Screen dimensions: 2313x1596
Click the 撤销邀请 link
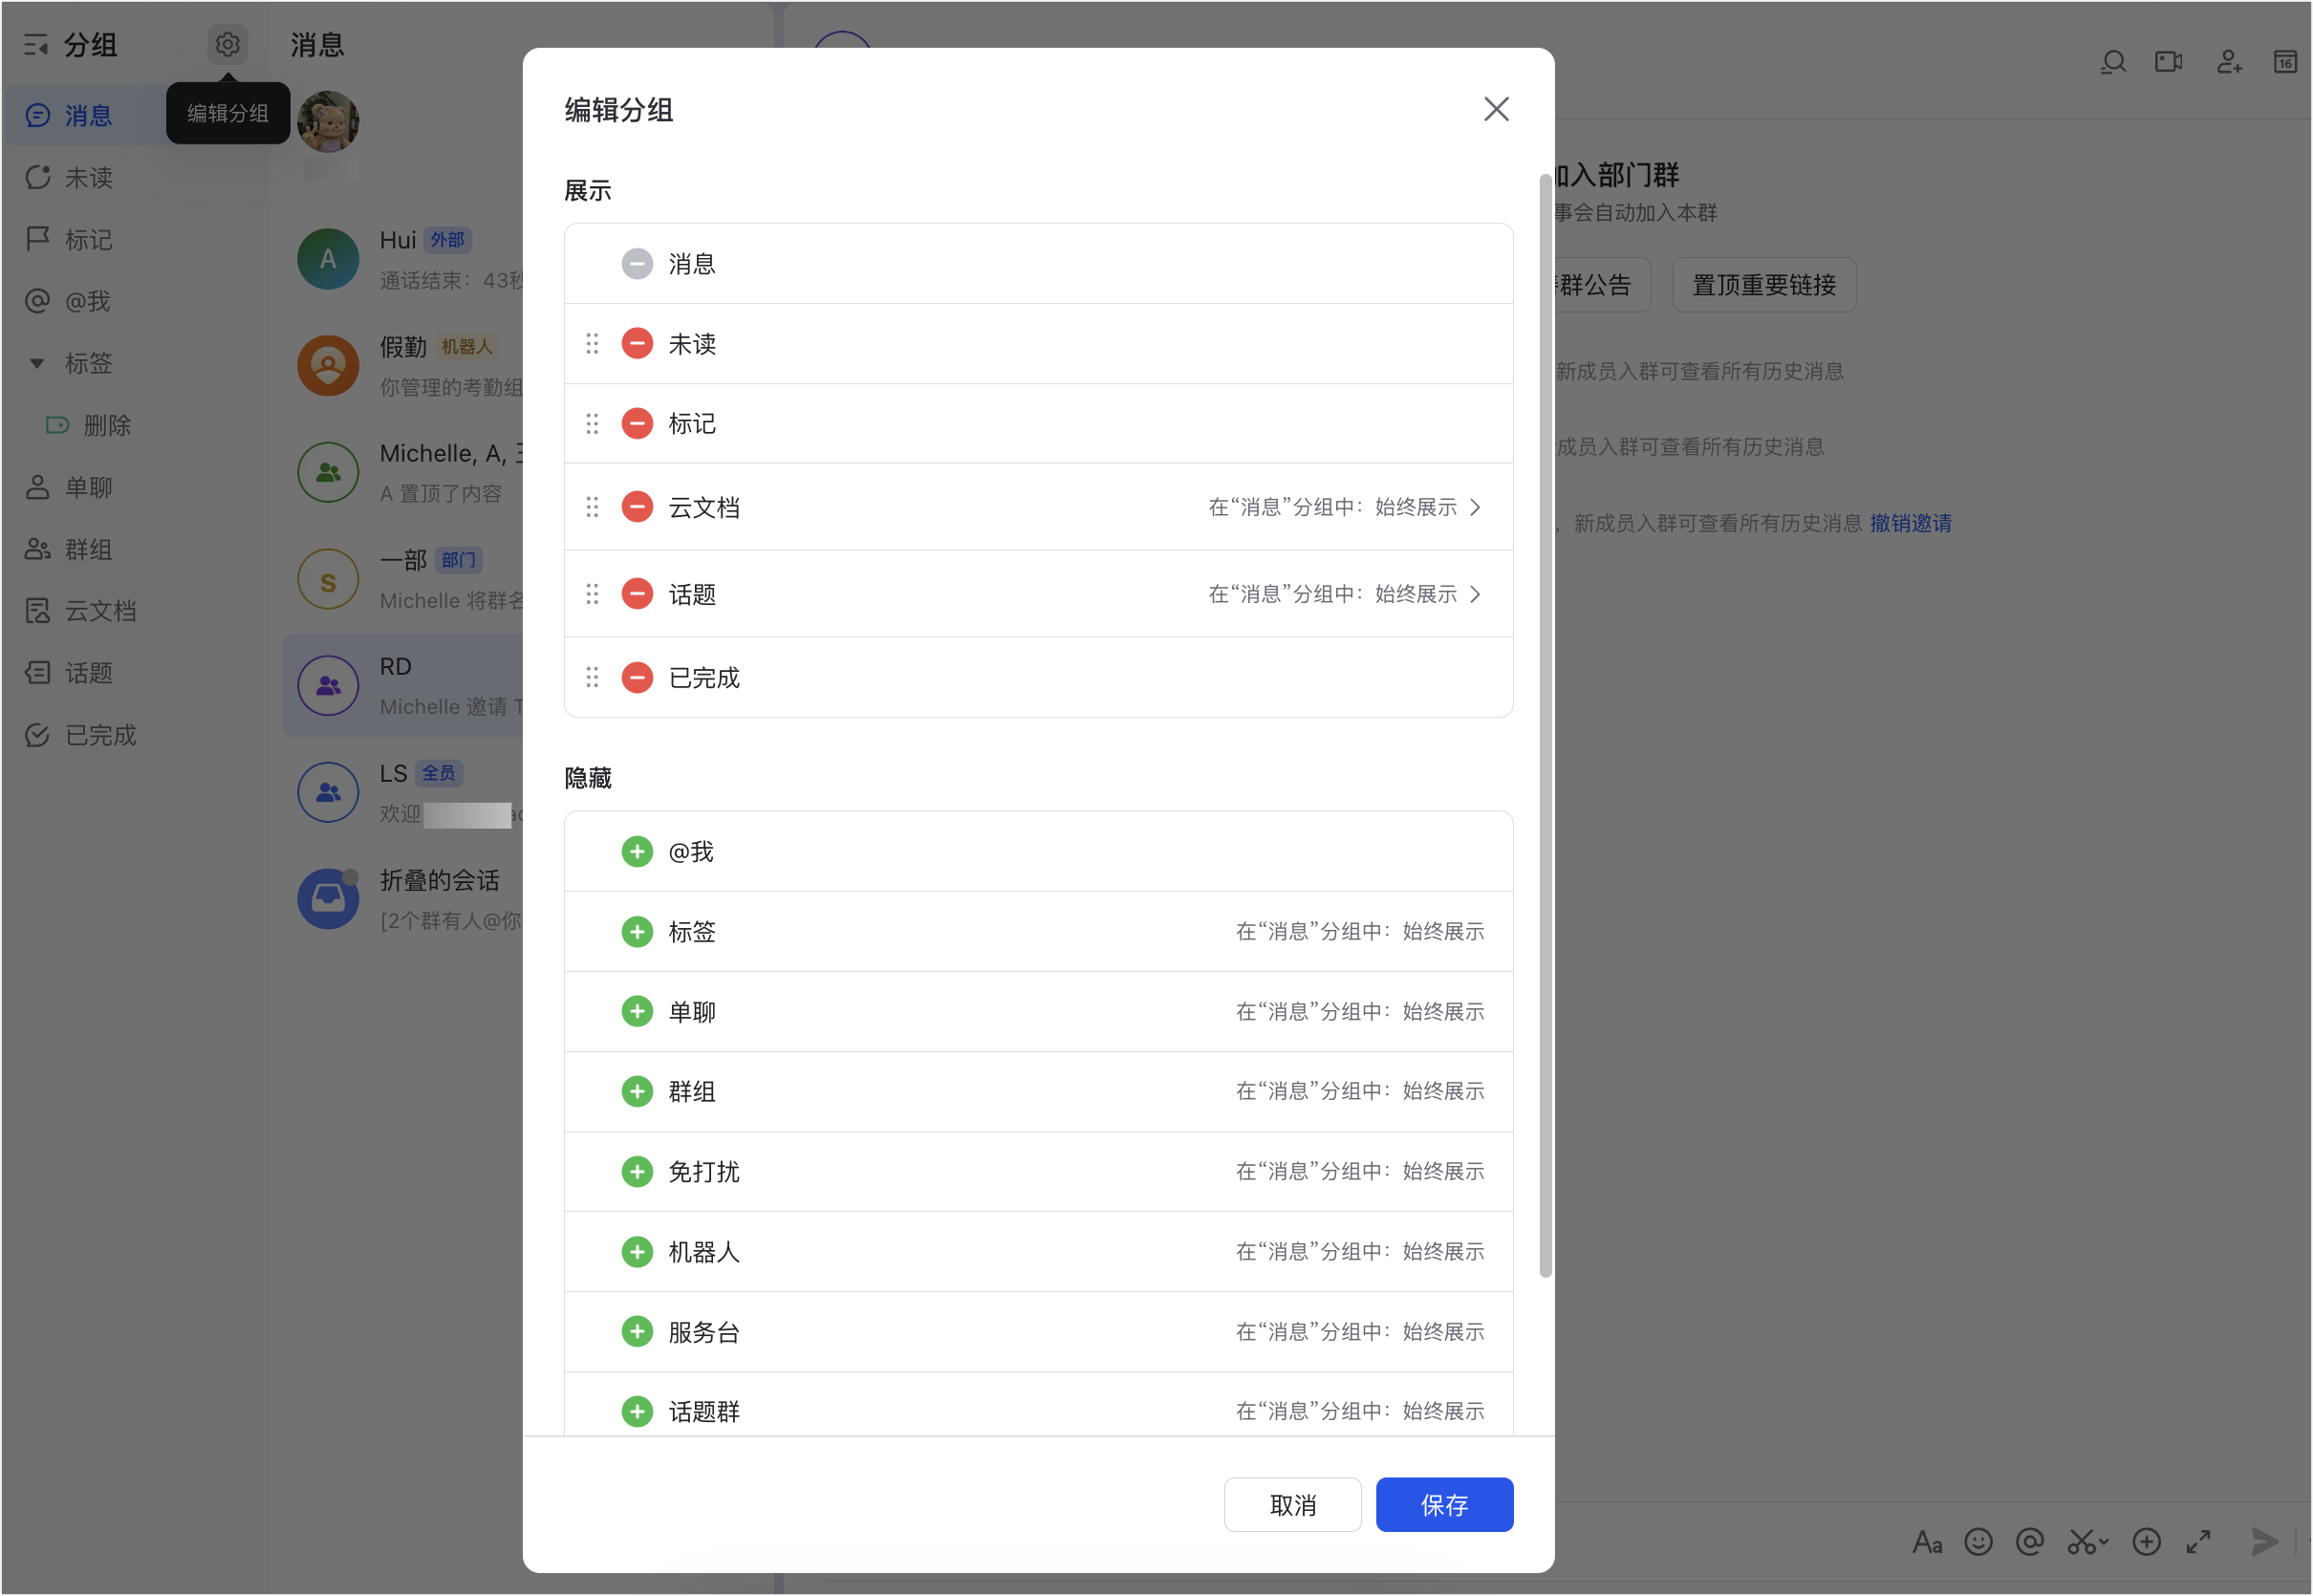(1910, 523)
